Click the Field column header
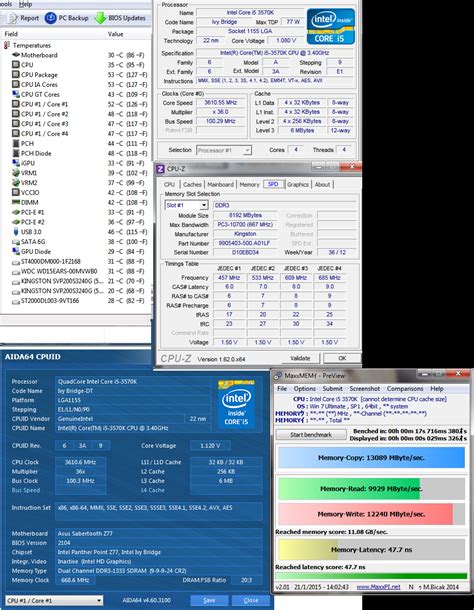This screenshot has width=474, height=610. click(11, 34)
